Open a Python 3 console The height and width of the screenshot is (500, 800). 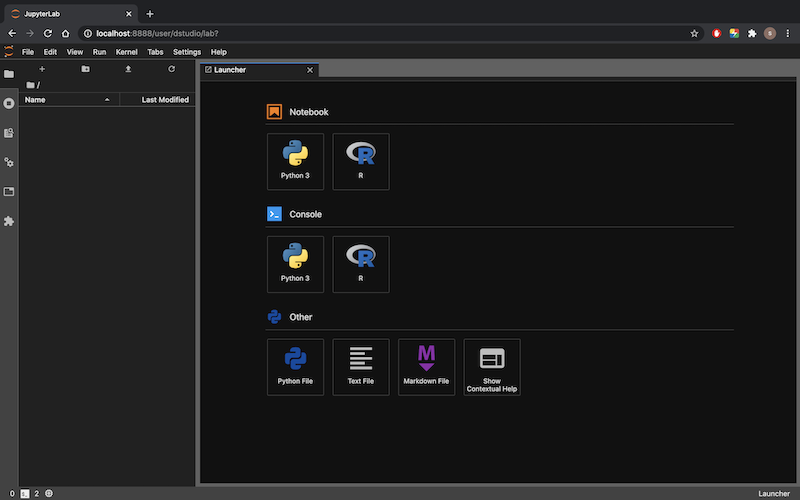pyautogui.click(x=295, y=264)
